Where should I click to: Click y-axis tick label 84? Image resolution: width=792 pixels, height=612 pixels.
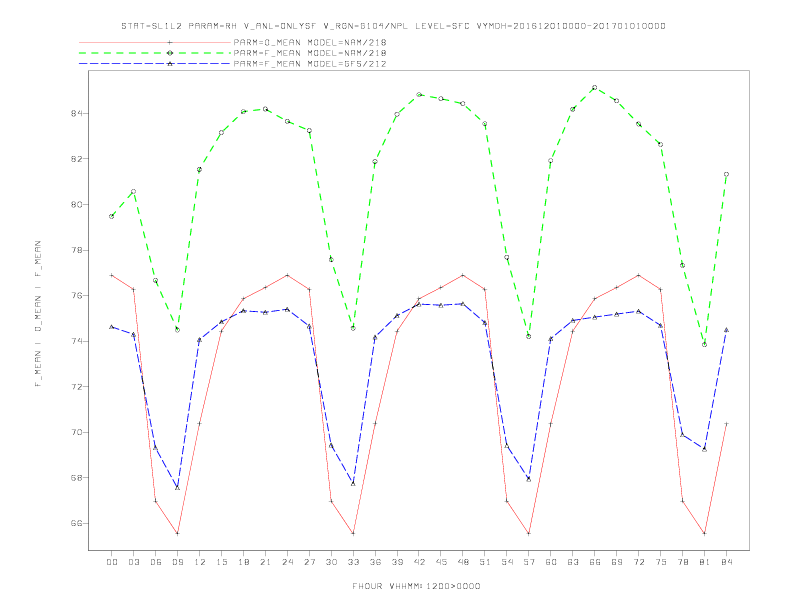[77, 113]
